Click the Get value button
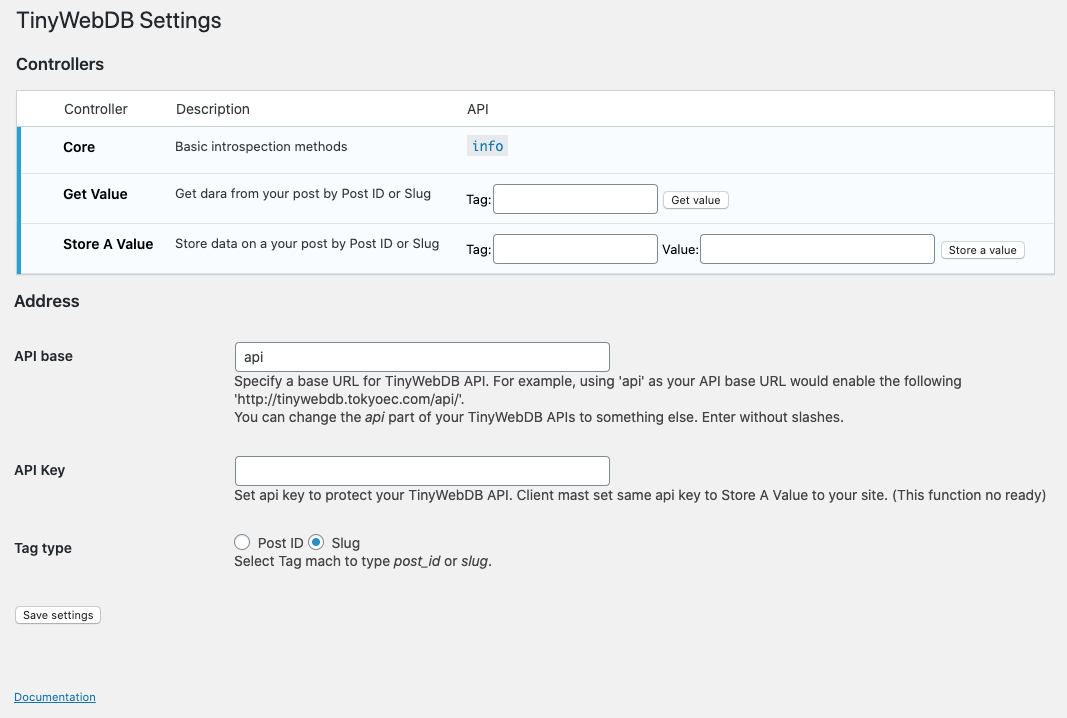This screenshot has width=1067, height=718. coord(695,200)
